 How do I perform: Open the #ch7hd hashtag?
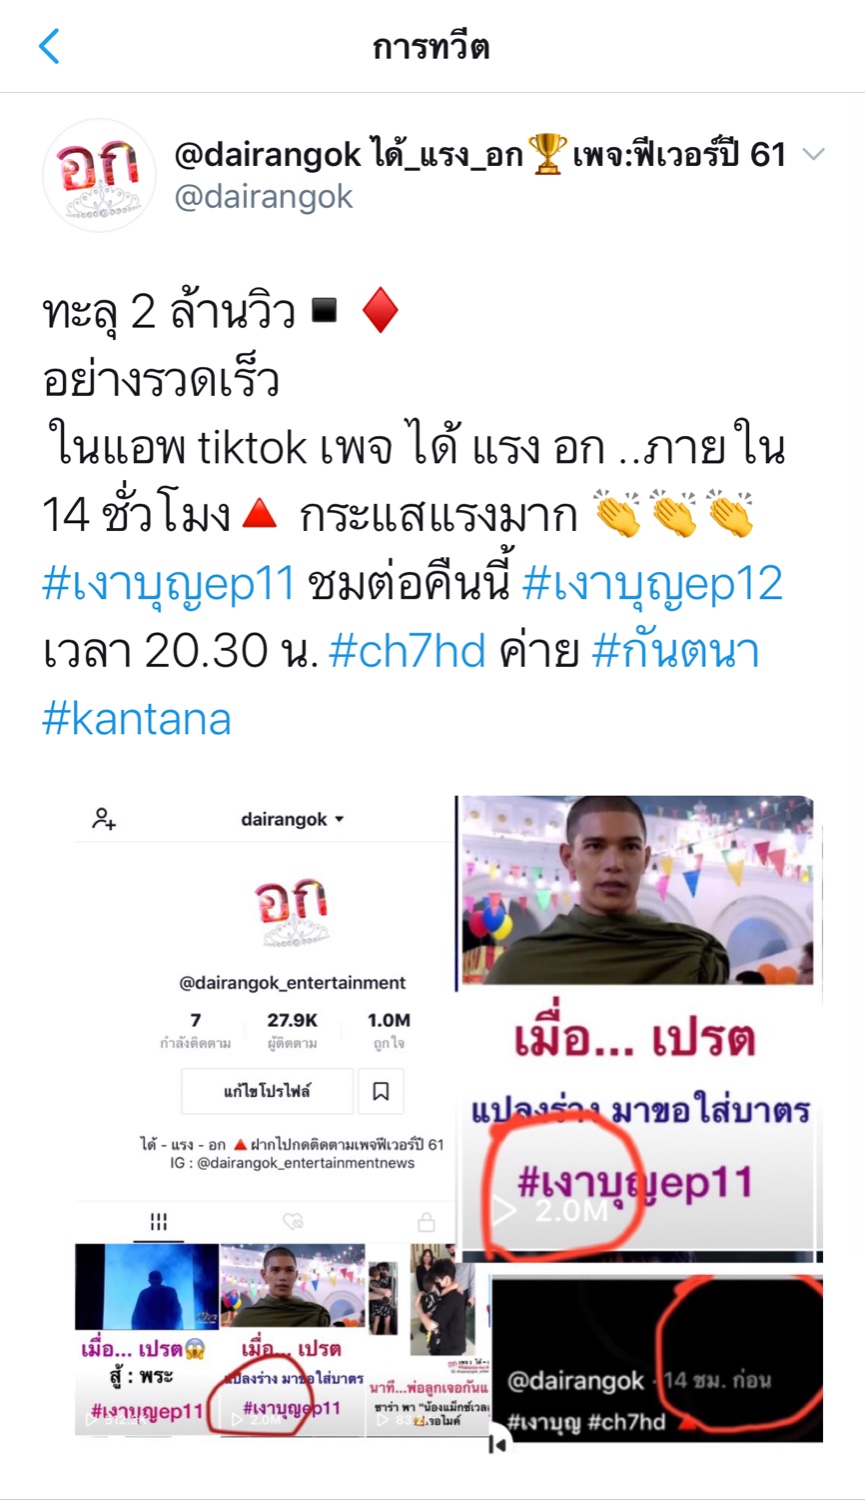pyautogui.click(x=407, y=651)
